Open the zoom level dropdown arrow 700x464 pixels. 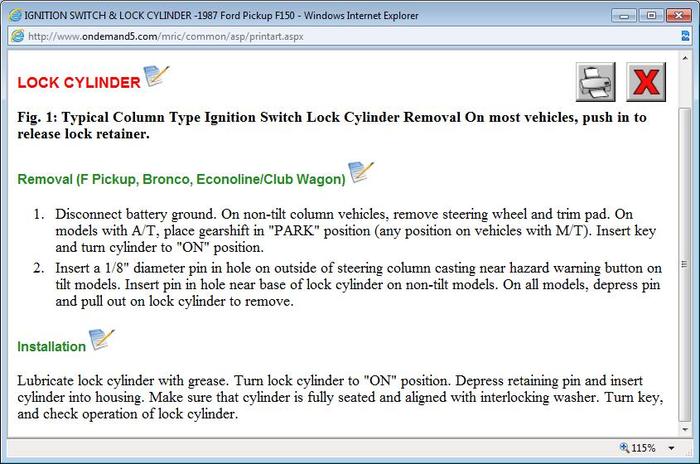(671, 448)
